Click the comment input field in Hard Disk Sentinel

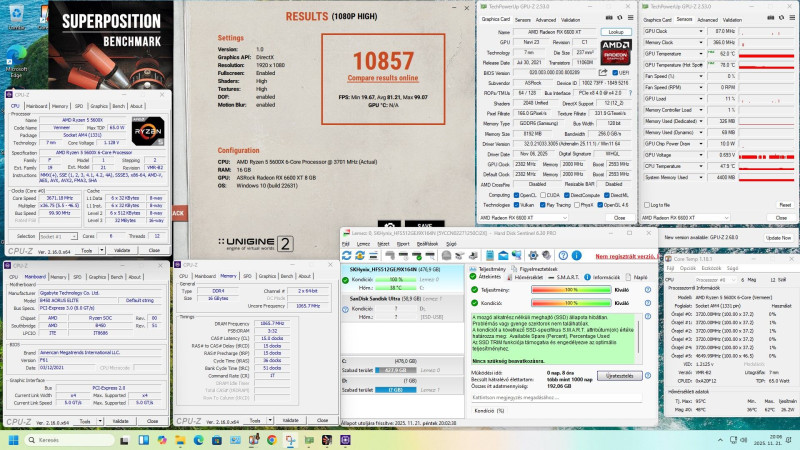pos(556,397)
